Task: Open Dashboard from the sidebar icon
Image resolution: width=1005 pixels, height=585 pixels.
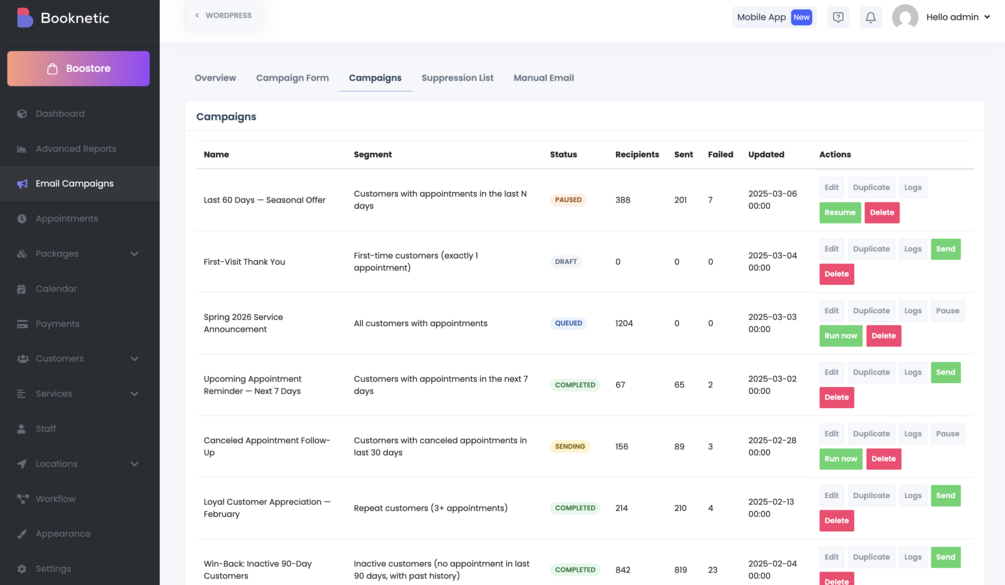Action: coord(22,113)
